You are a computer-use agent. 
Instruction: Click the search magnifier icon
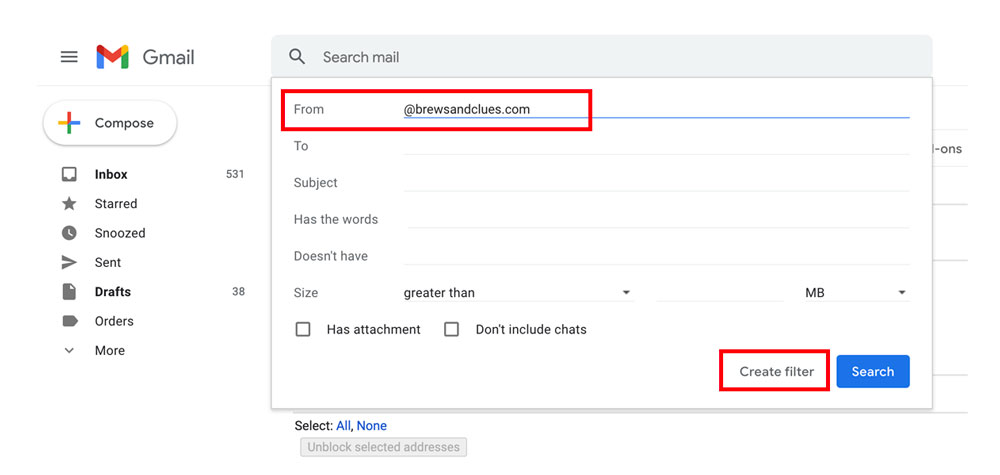(x=297, y=57)
